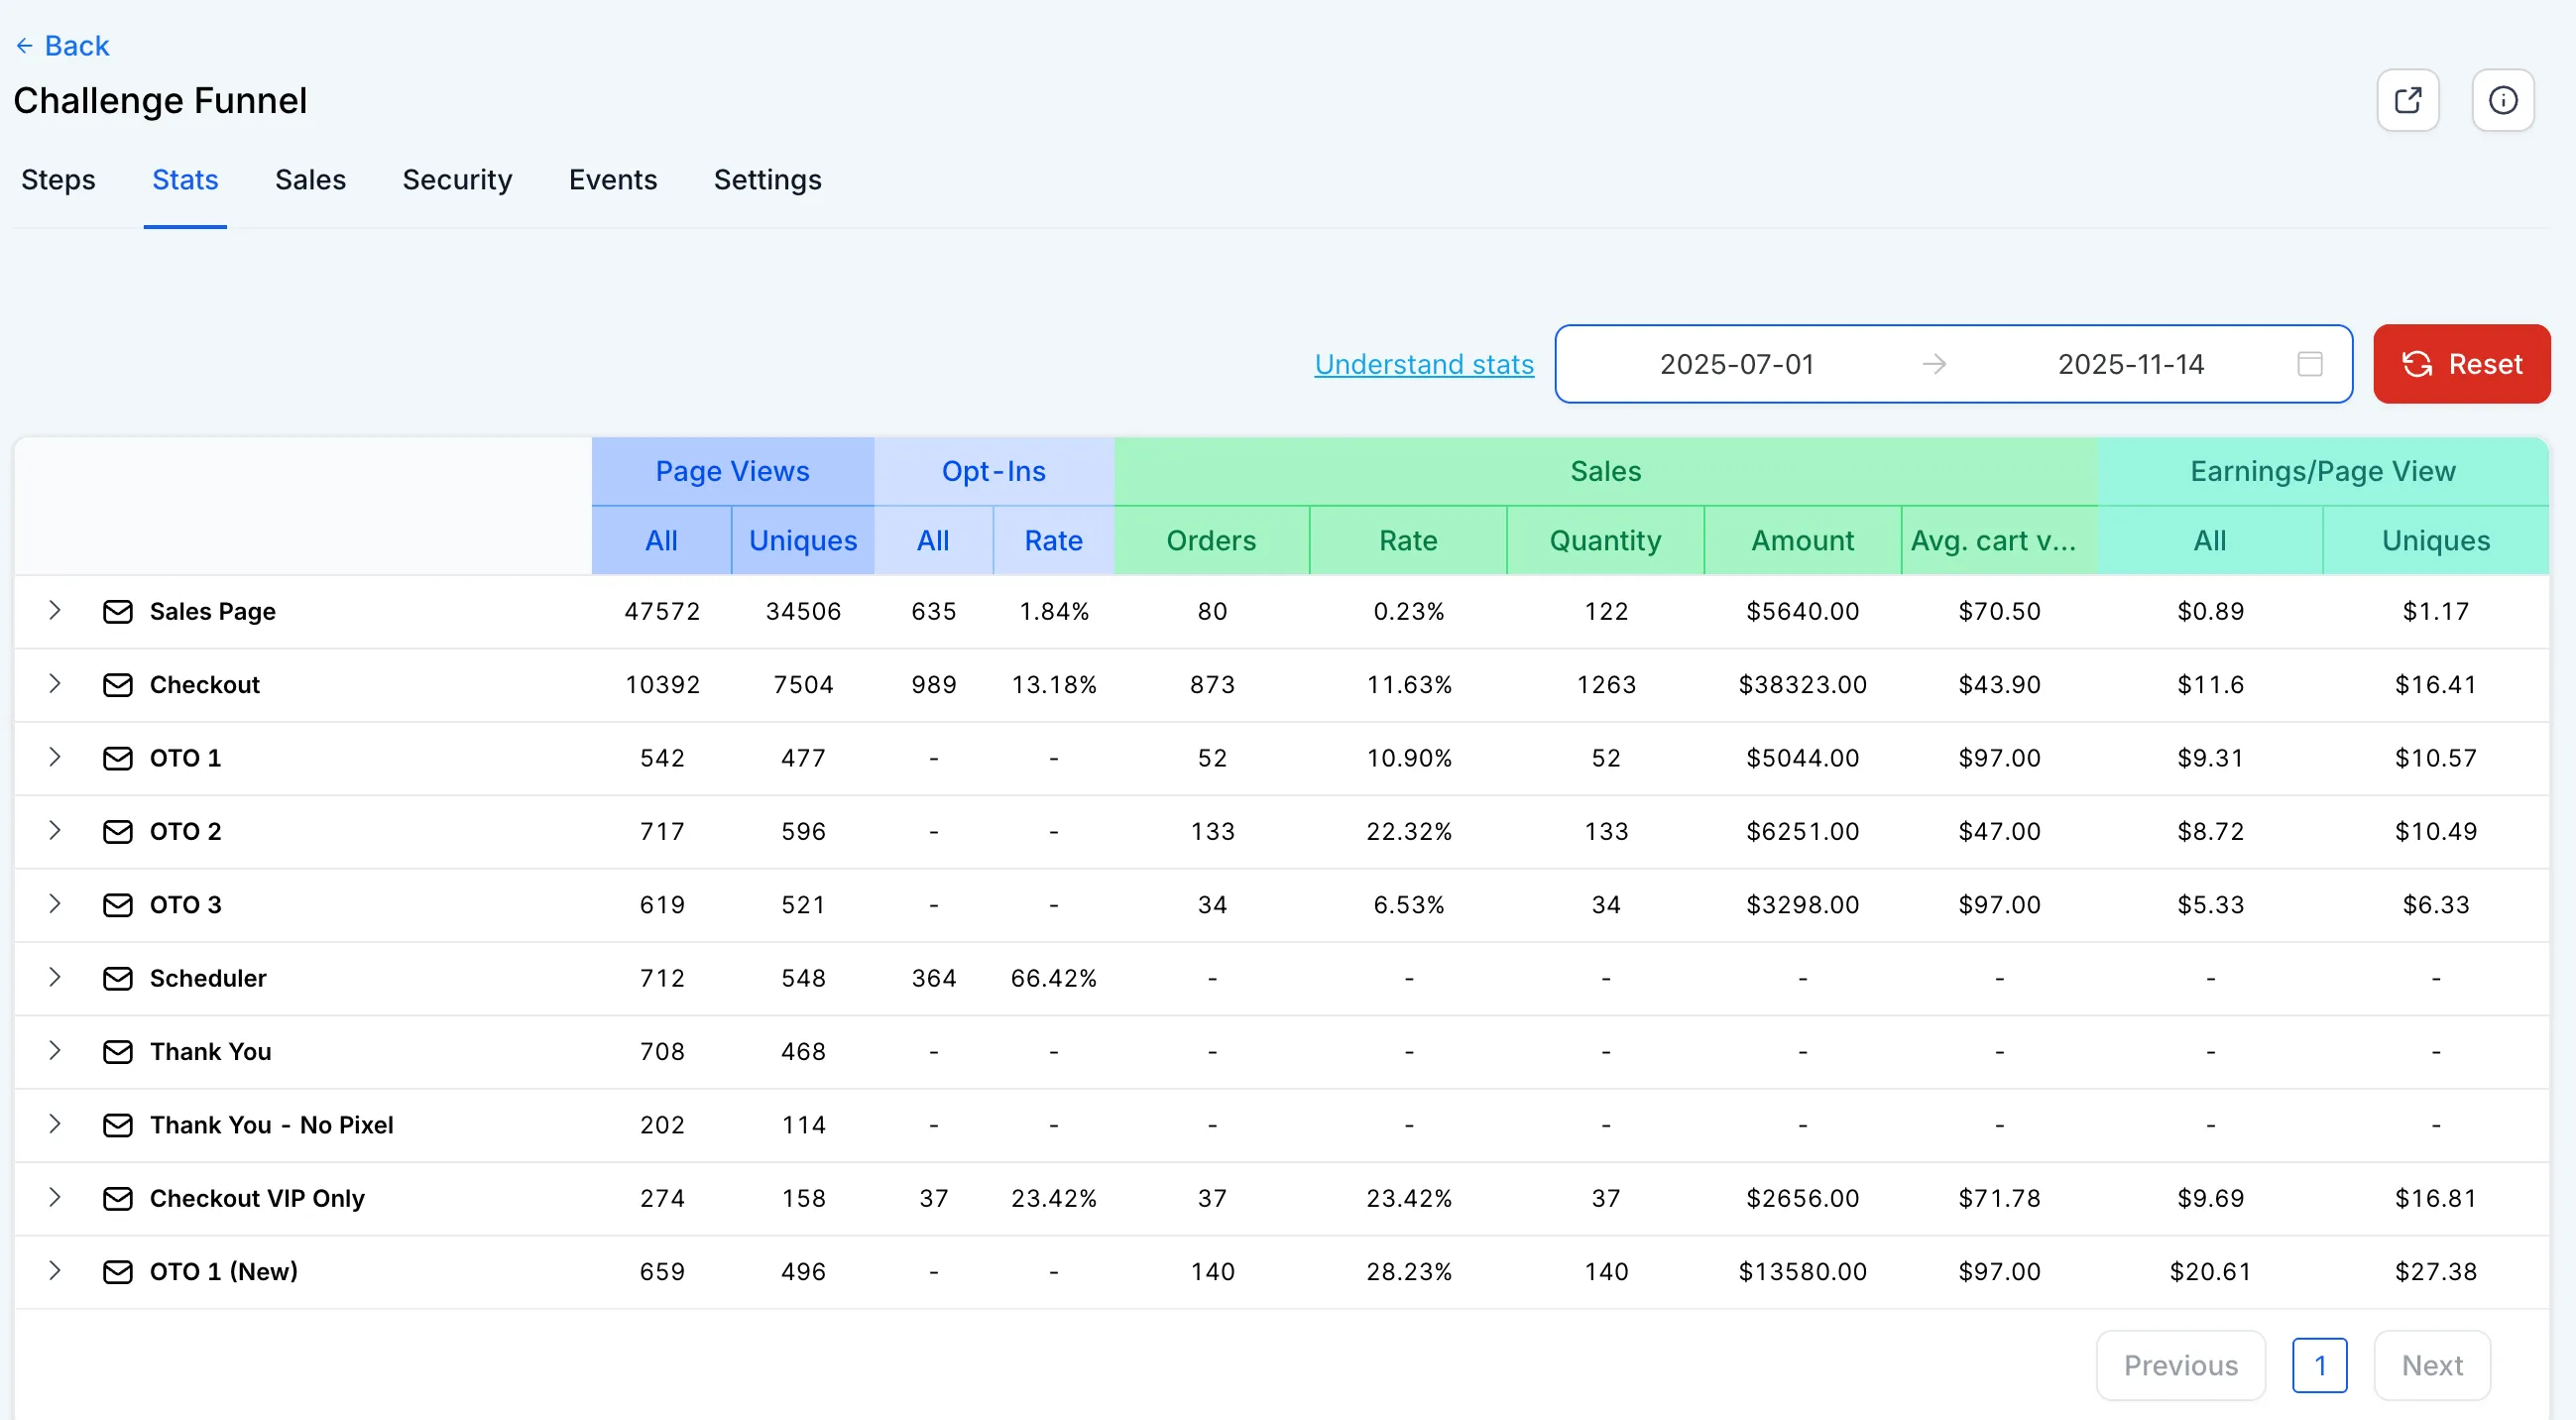
Task: Click the start date 2025-07-01 field
Action: point(1737,365)
